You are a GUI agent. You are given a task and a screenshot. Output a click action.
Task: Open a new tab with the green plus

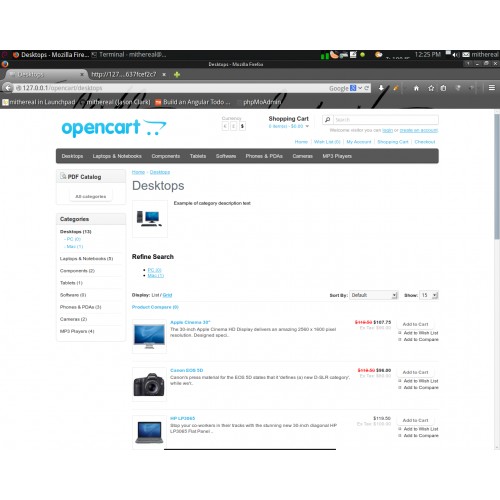(177, 75)
